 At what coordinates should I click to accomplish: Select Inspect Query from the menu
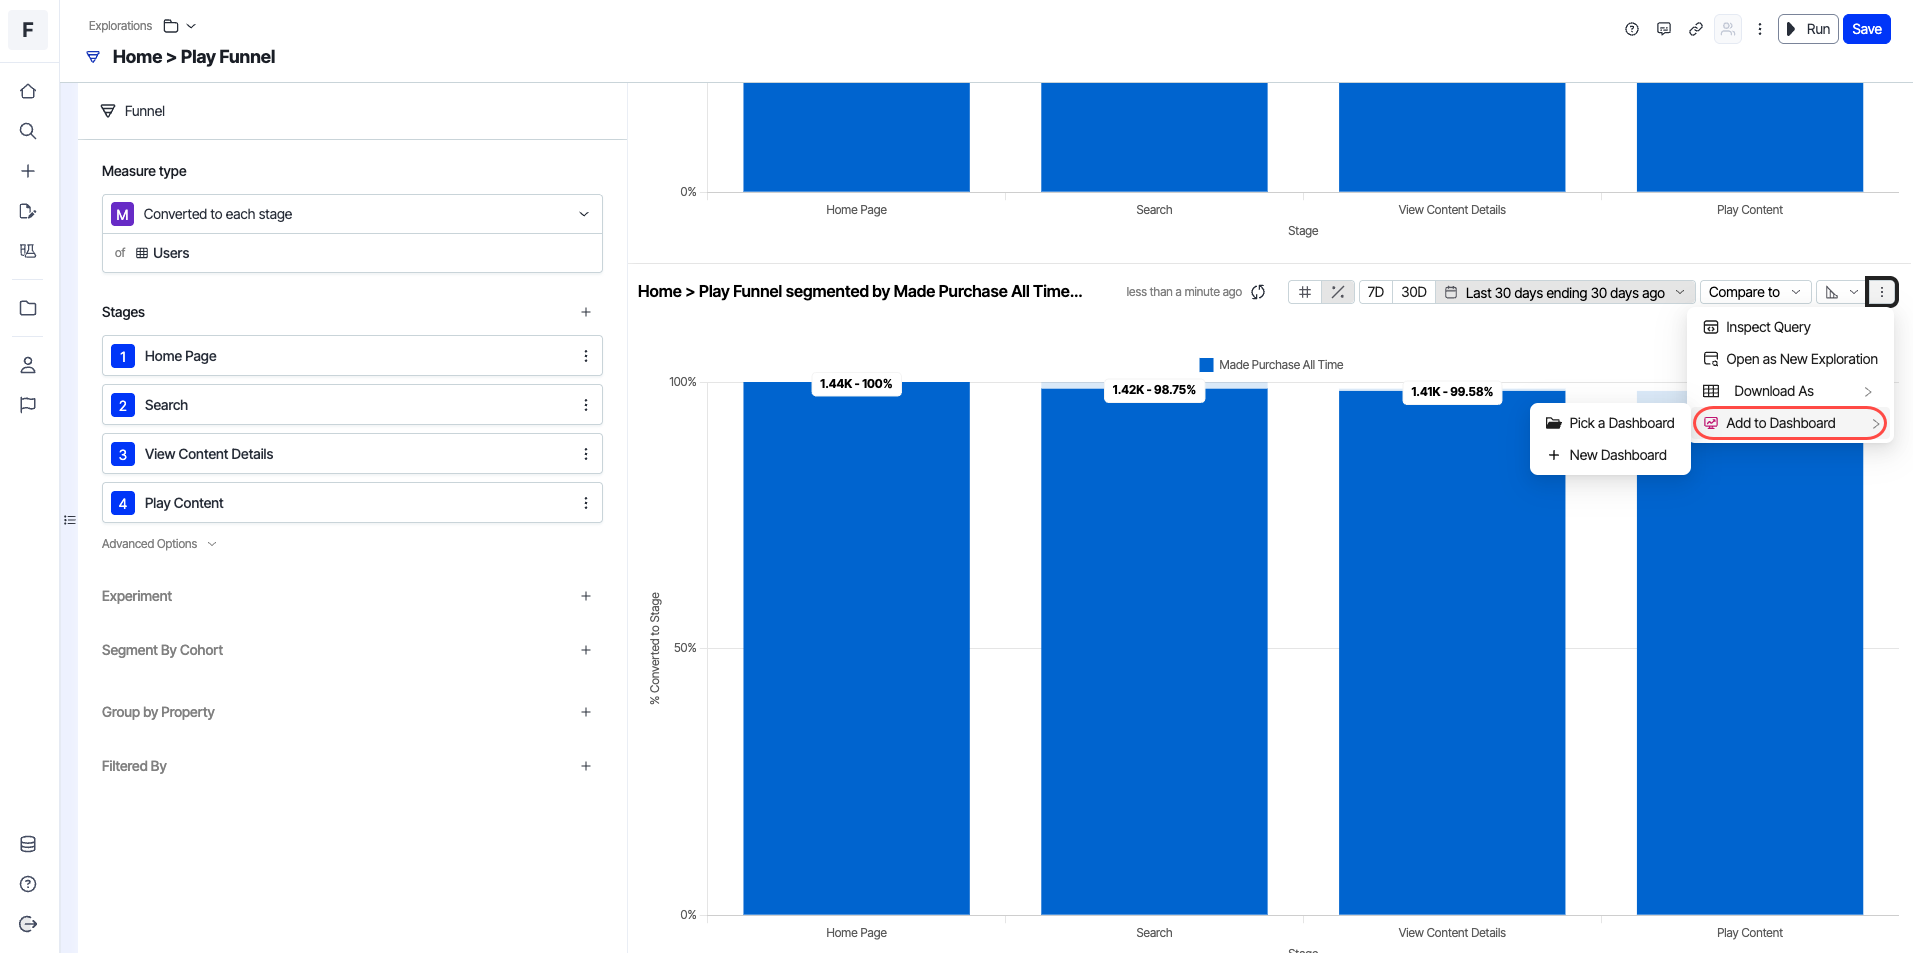[x=1788, y=327]
